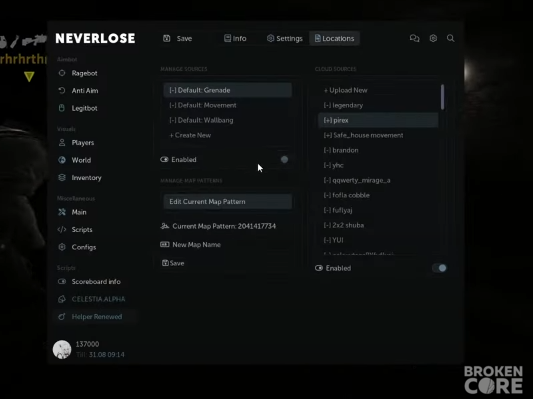
Task: Select pirex cloud source
Action: point(378,120)
